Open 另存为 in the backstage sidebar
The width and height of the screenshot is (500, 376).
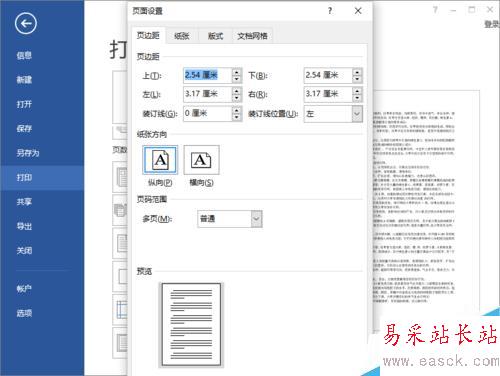pyautogui.click(x=28, y=153)
